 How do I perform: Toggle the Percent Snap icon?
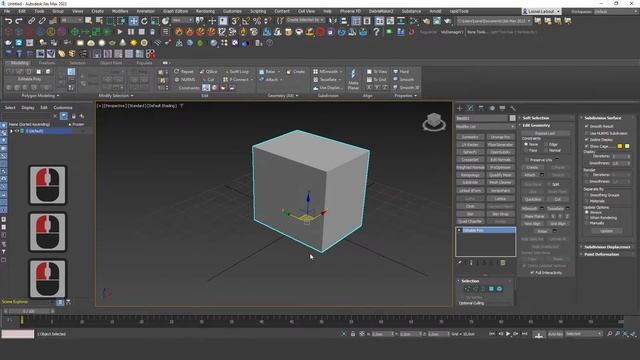tap(257, 21)
